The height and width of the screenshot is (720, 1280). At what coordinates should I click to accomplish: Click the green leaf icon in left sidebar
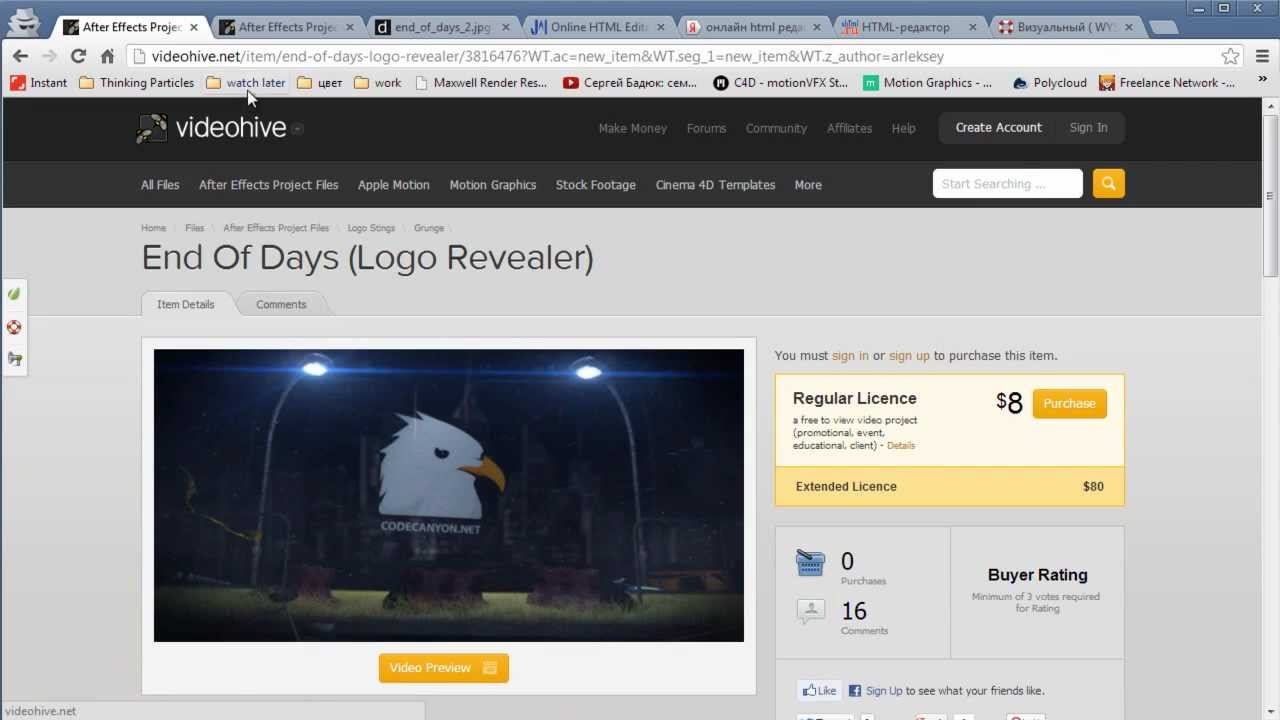[14, 294]
